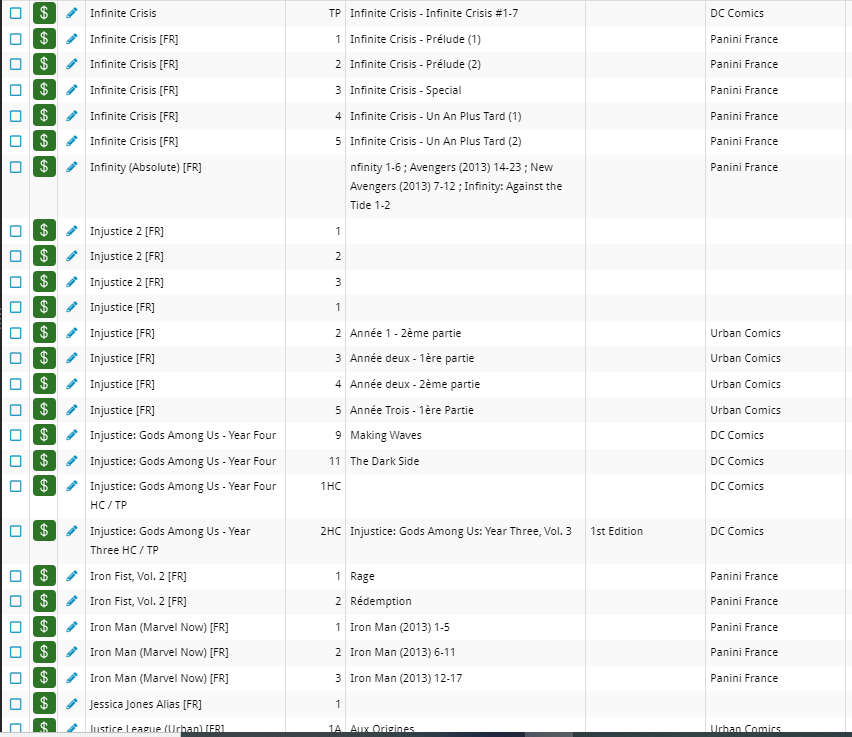Tick the checkbox for Infinite Crisis TP
Viewport: 852px width, 737px height.
tap(16, 13)
